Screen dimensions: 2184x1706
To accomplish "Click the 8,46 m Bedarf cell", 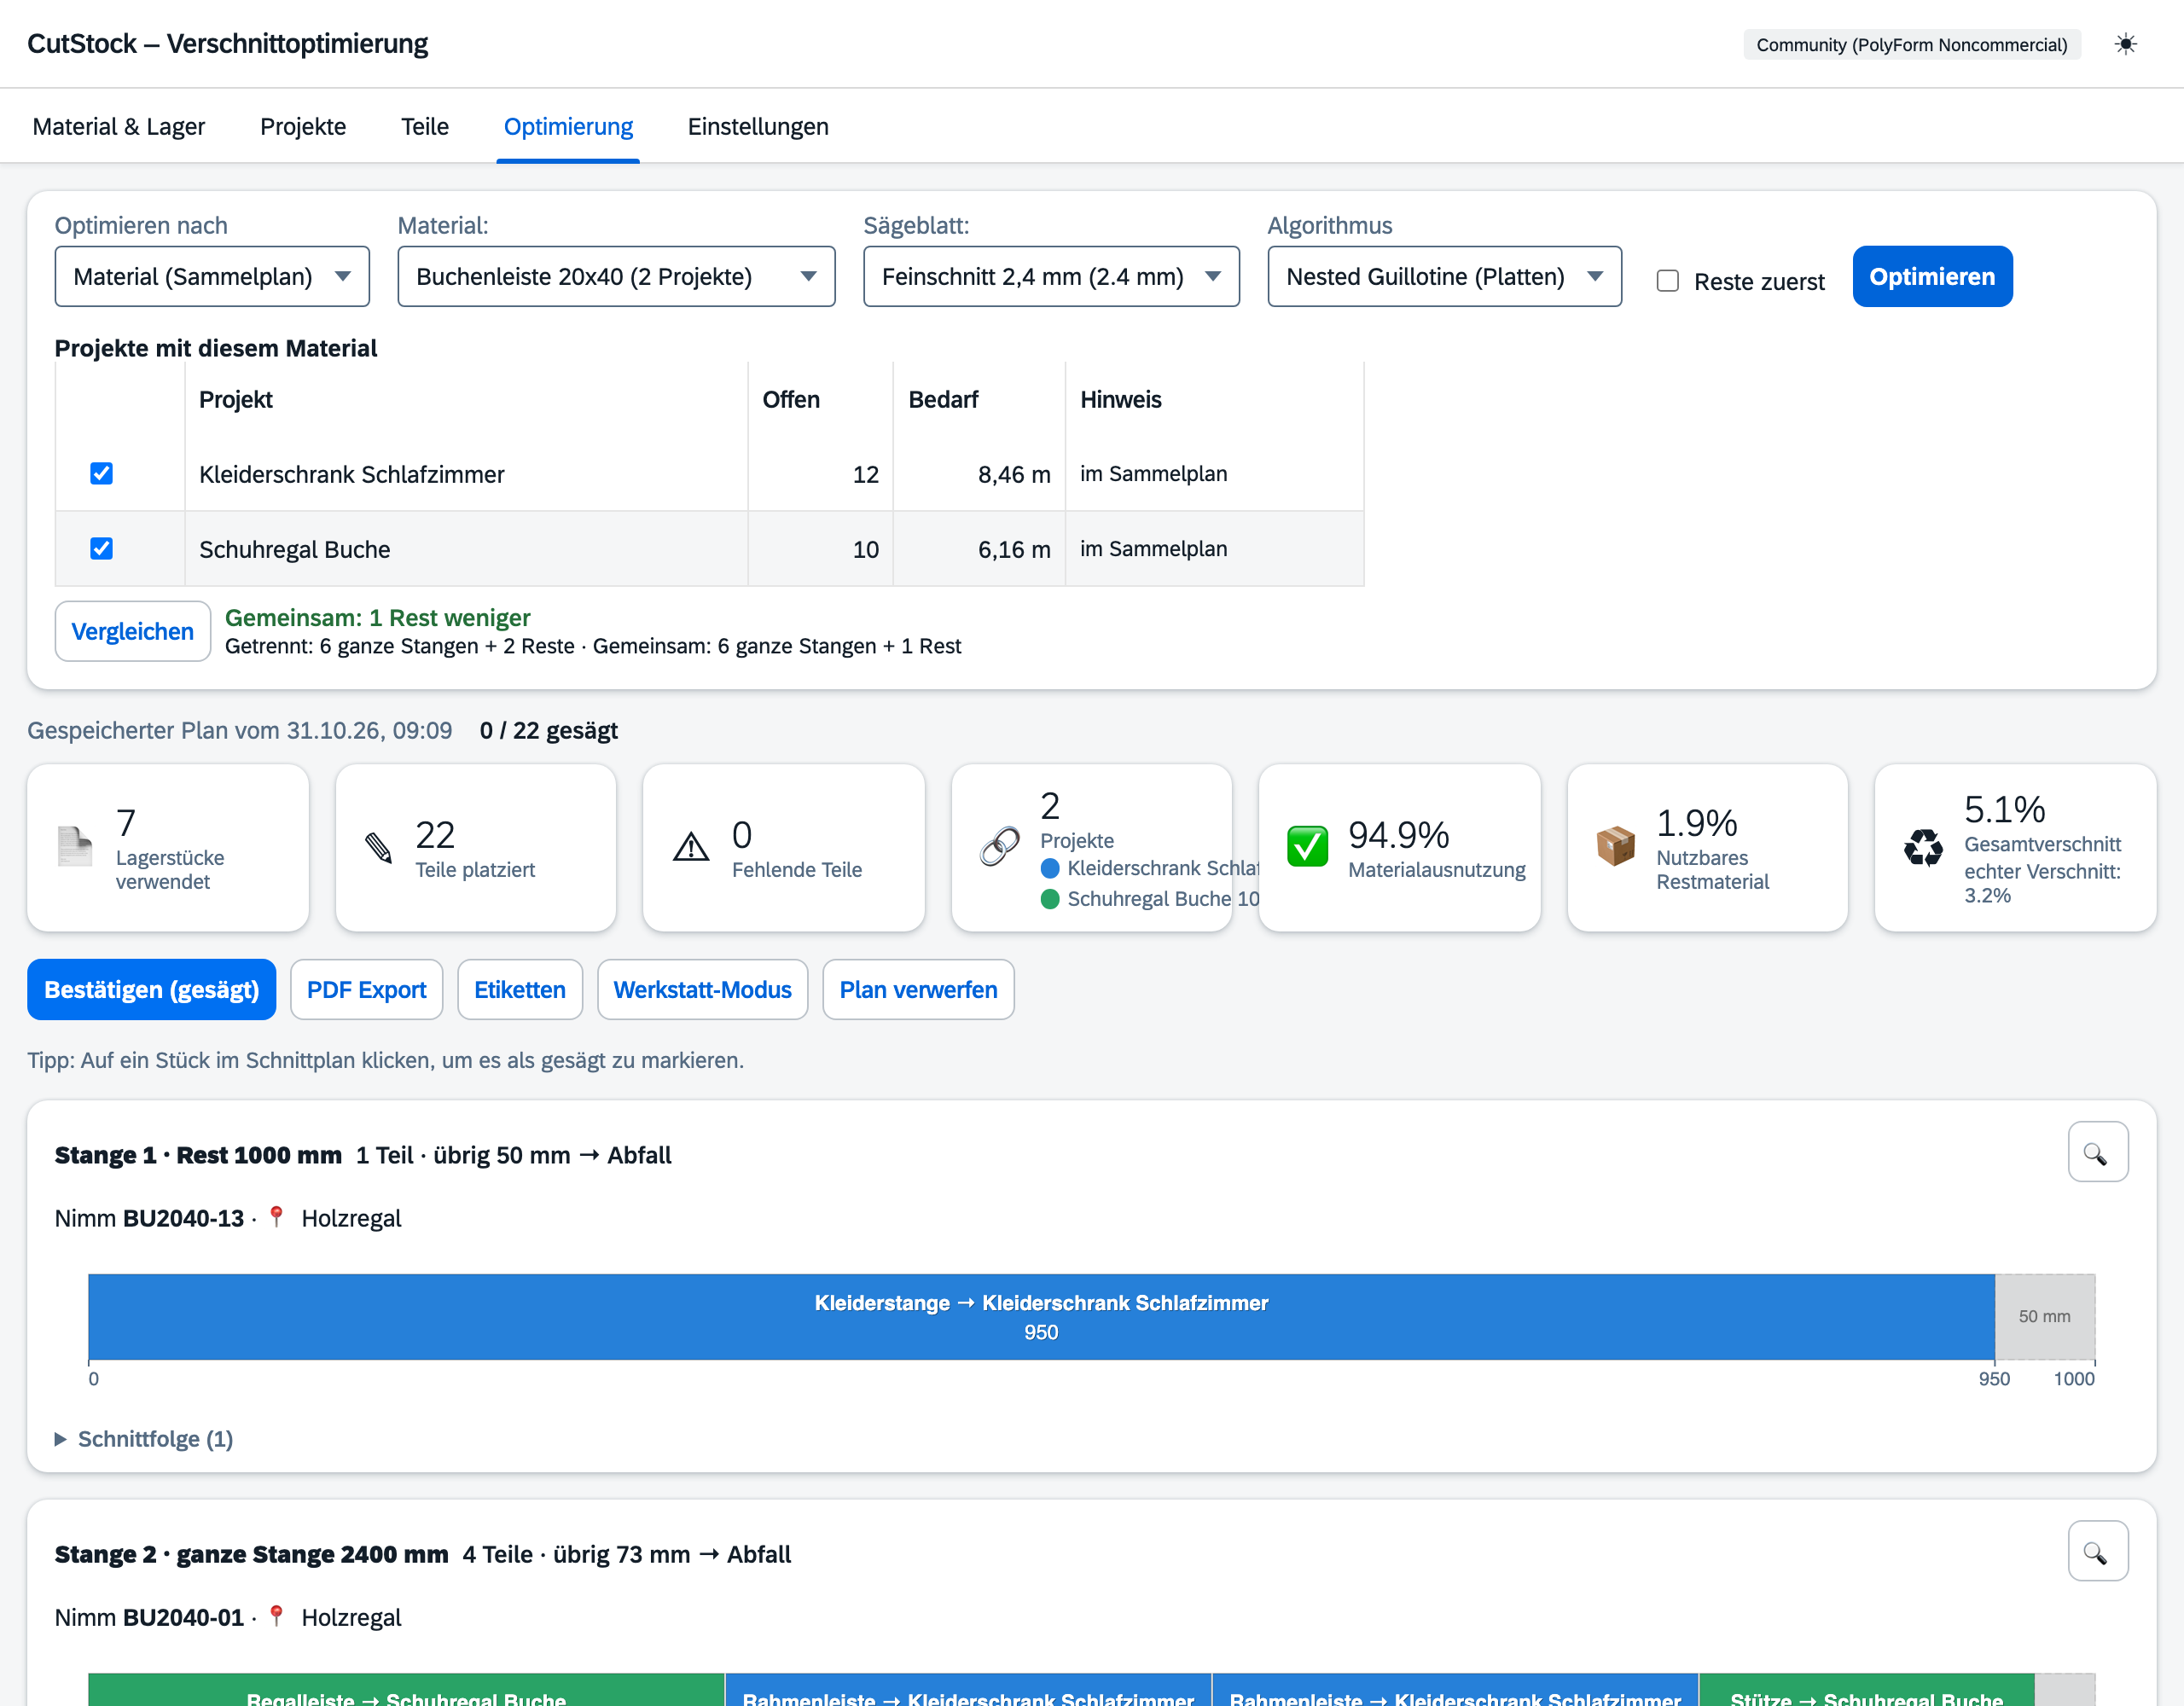I will coord(978,474).
